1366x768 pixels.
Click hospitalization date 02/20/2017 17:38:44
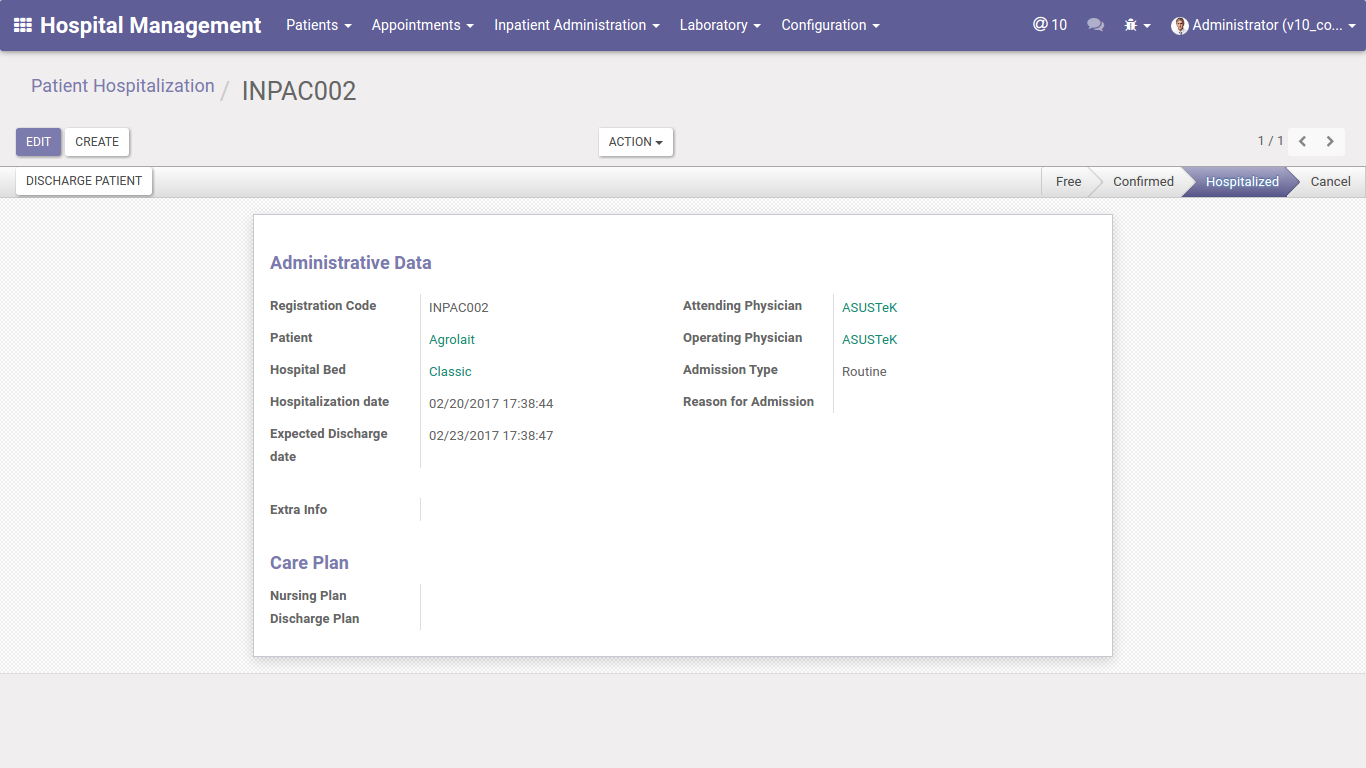point(491,404)
